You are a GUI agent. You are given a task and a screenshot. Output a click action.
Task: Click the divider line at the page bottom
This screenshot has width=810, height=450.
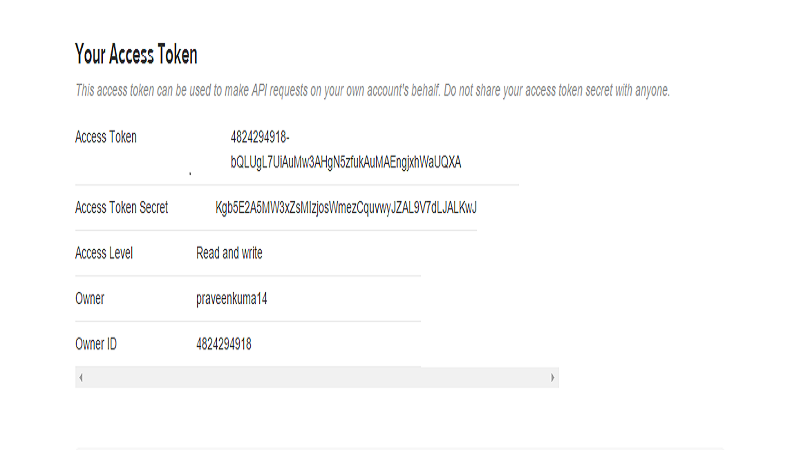pos(400,448)
